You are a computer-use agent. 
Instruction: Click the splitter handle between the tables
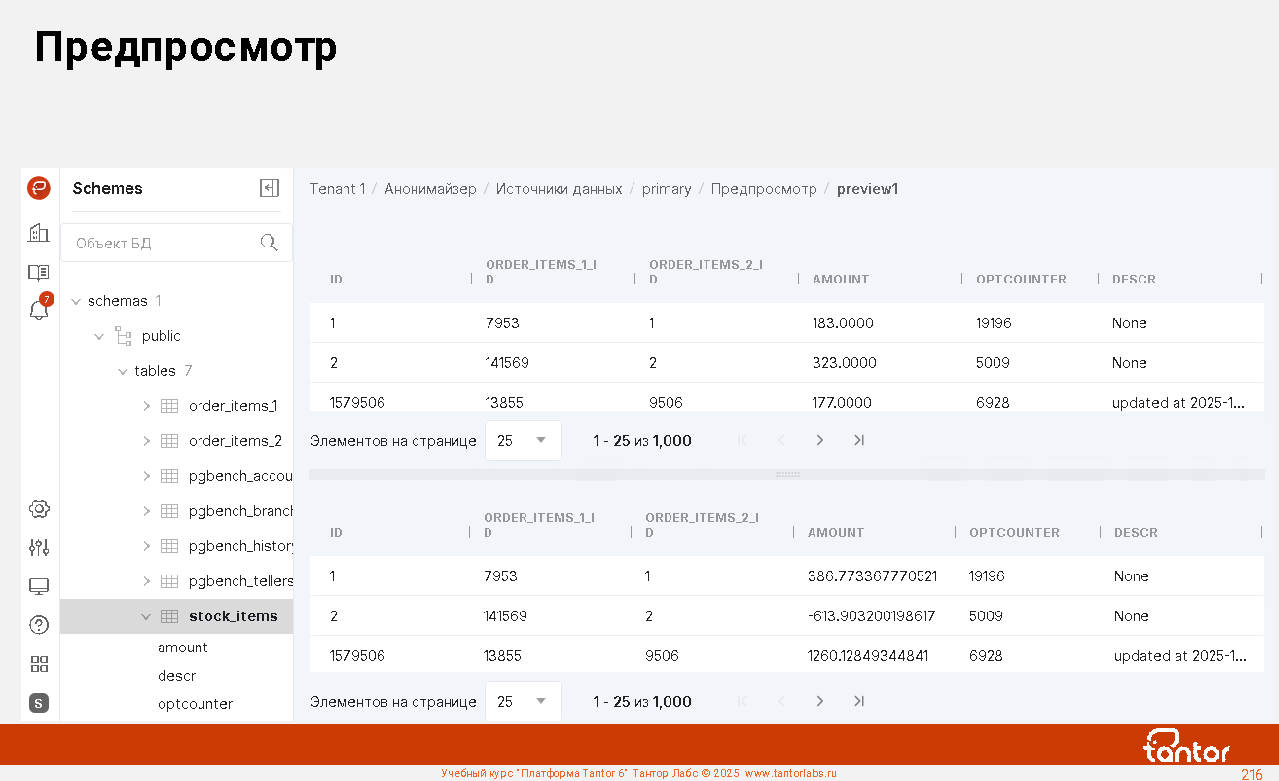point(788,474)
